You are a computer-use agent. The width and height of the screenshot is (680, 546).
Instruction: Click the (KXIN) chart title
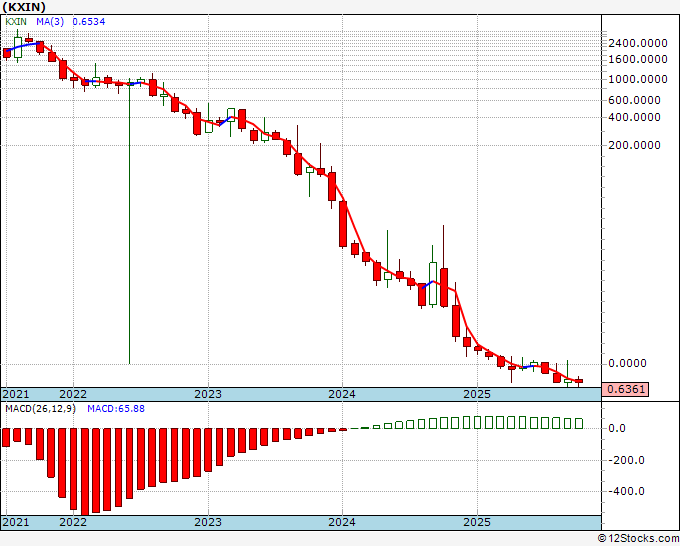(x=24, y=7)
